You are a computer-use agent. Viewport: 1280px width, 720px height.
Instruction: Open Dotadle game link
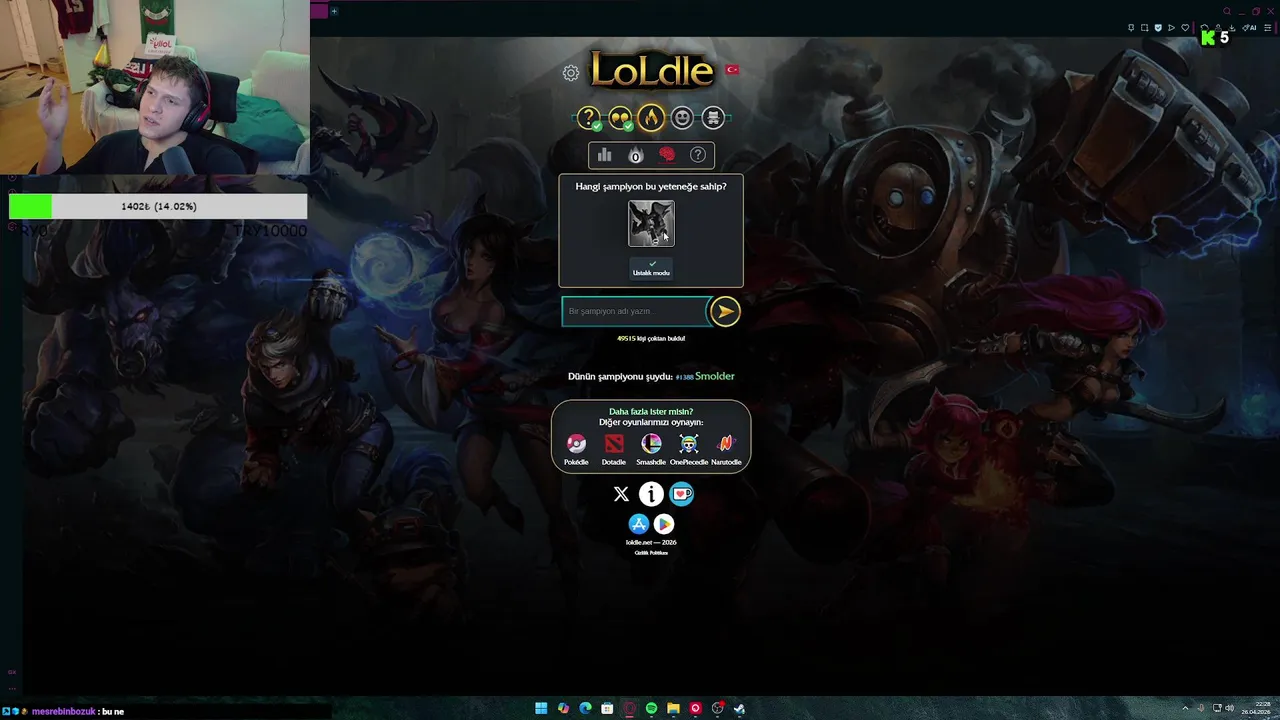pyautogui.click(x=614, y=448)
